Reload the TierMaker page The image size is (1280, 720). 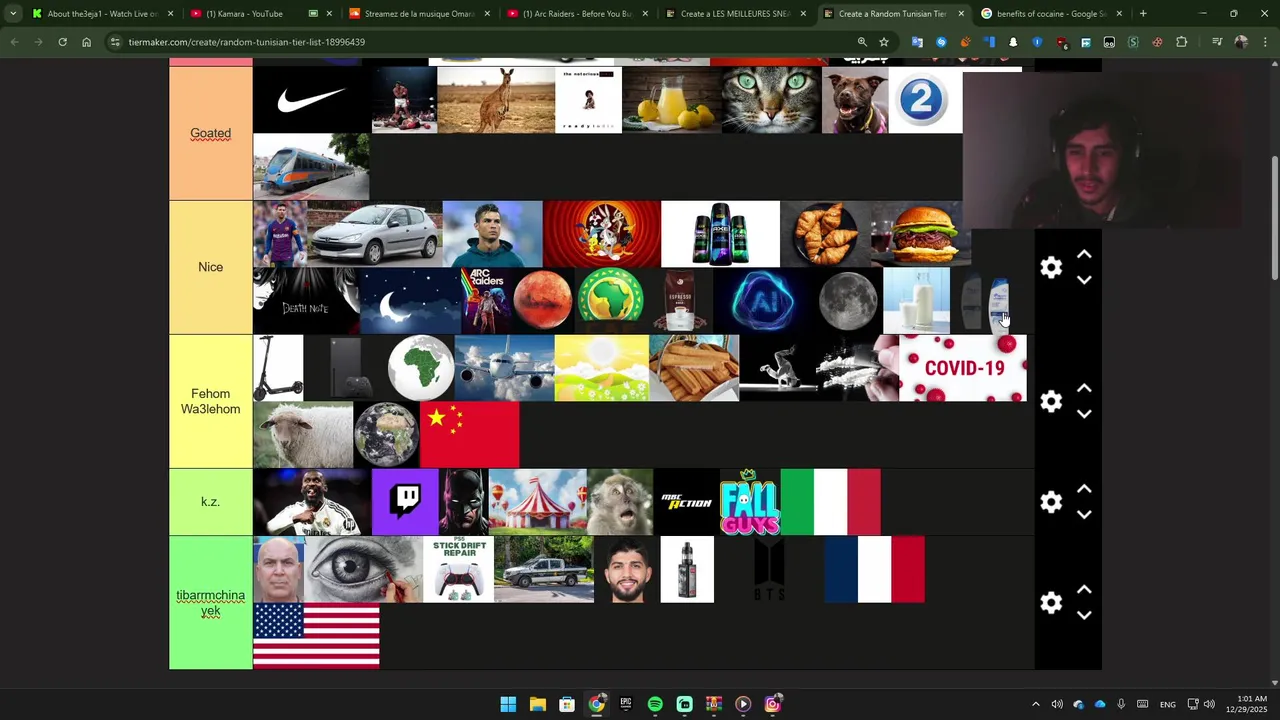(62, 42)
